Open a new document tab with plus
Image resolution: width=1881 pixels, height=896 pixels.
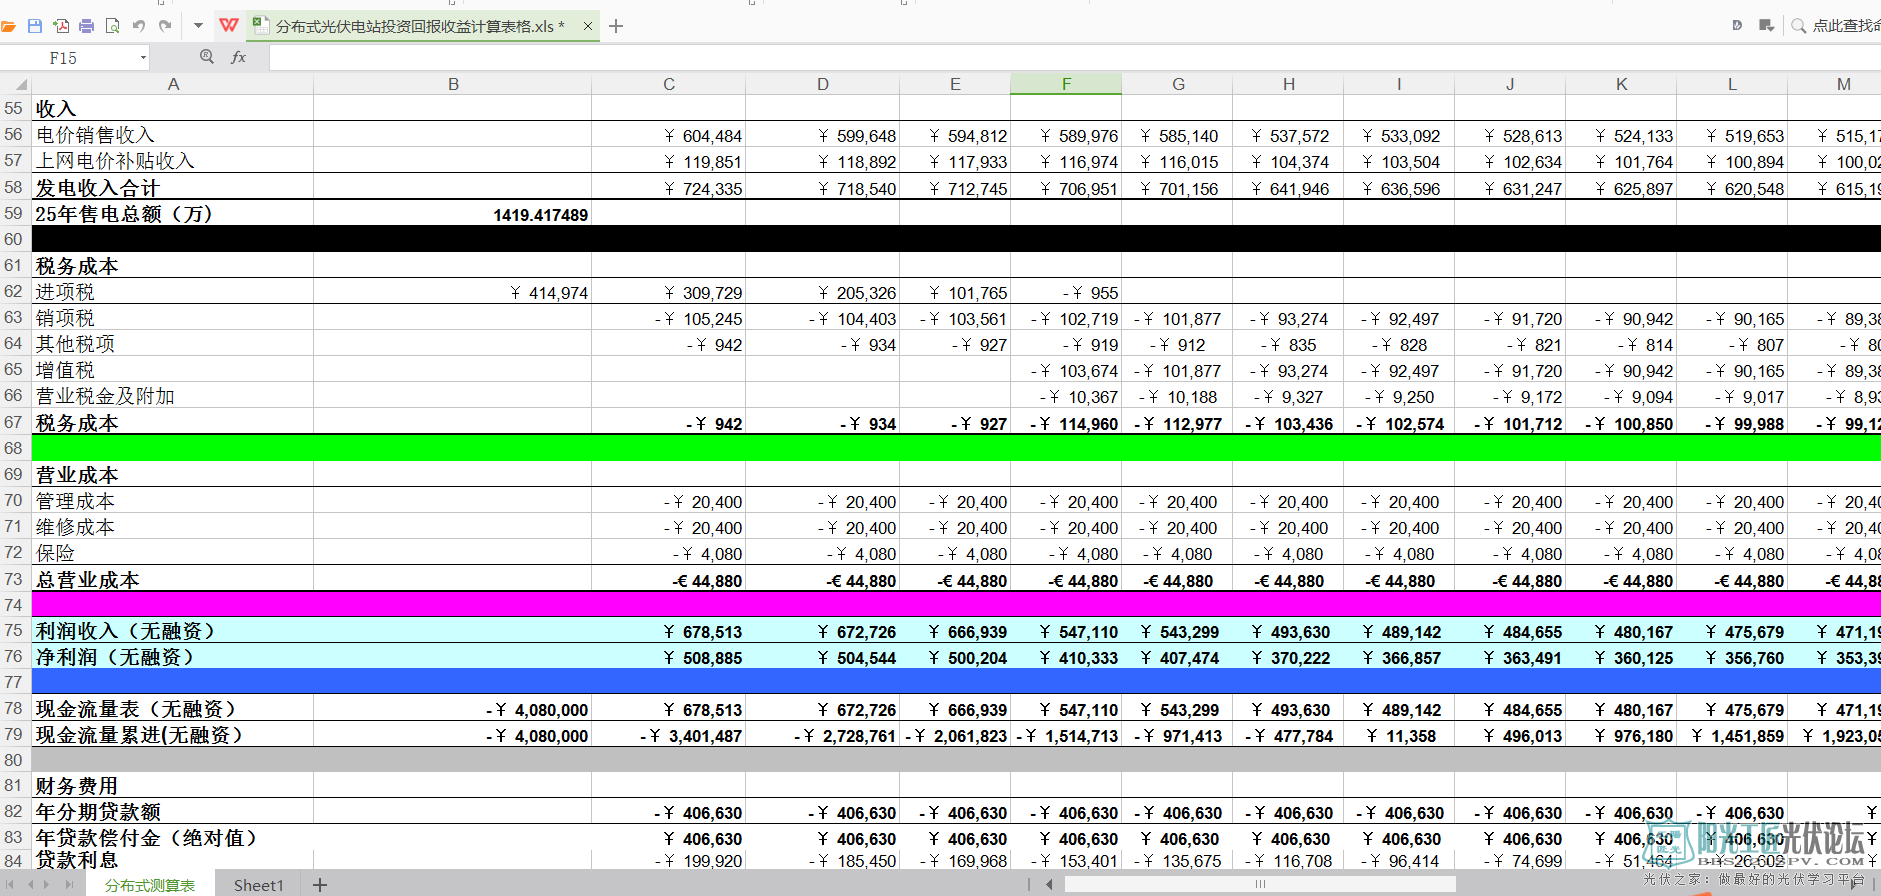coord(616,26)
